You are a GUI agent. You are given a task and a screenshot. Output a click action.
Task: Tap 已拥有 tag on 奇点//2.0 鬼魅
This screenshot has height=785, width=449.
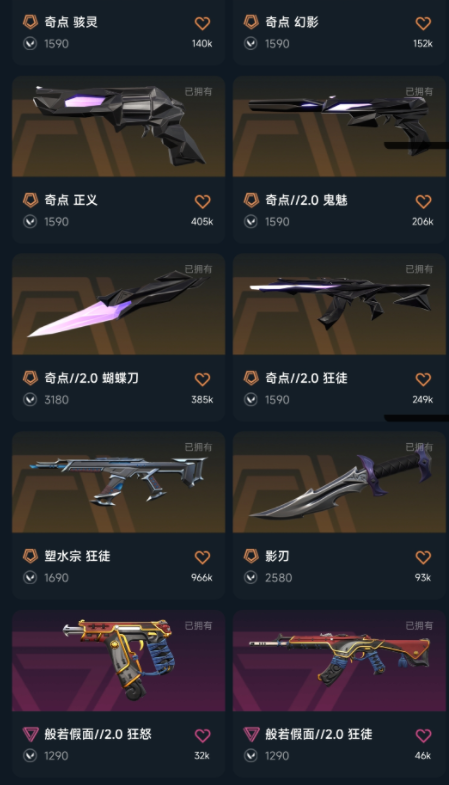click(419, 92)
